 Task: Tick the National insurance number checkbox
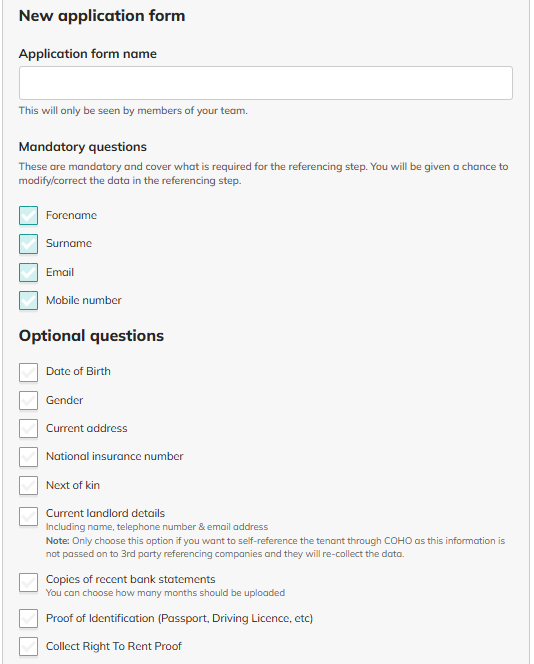28,457
